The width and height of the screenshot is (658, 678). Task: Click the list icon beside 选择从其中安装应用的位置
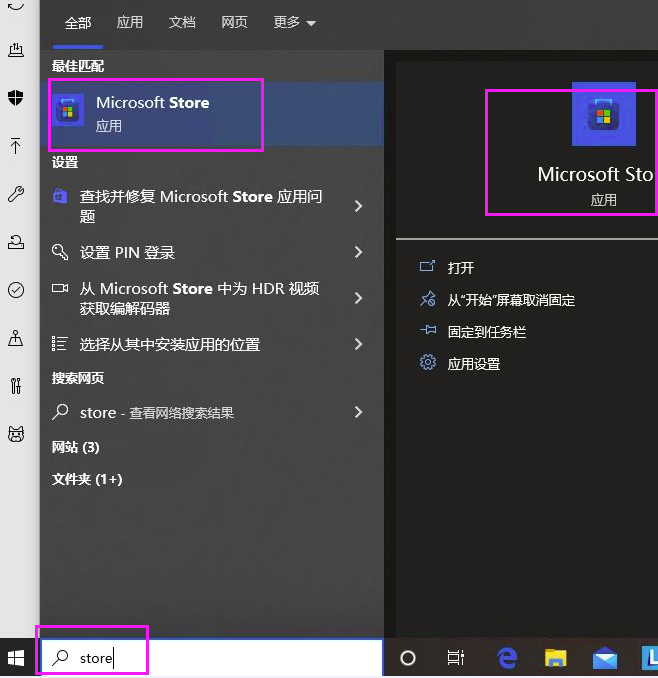tap(59, 343)
